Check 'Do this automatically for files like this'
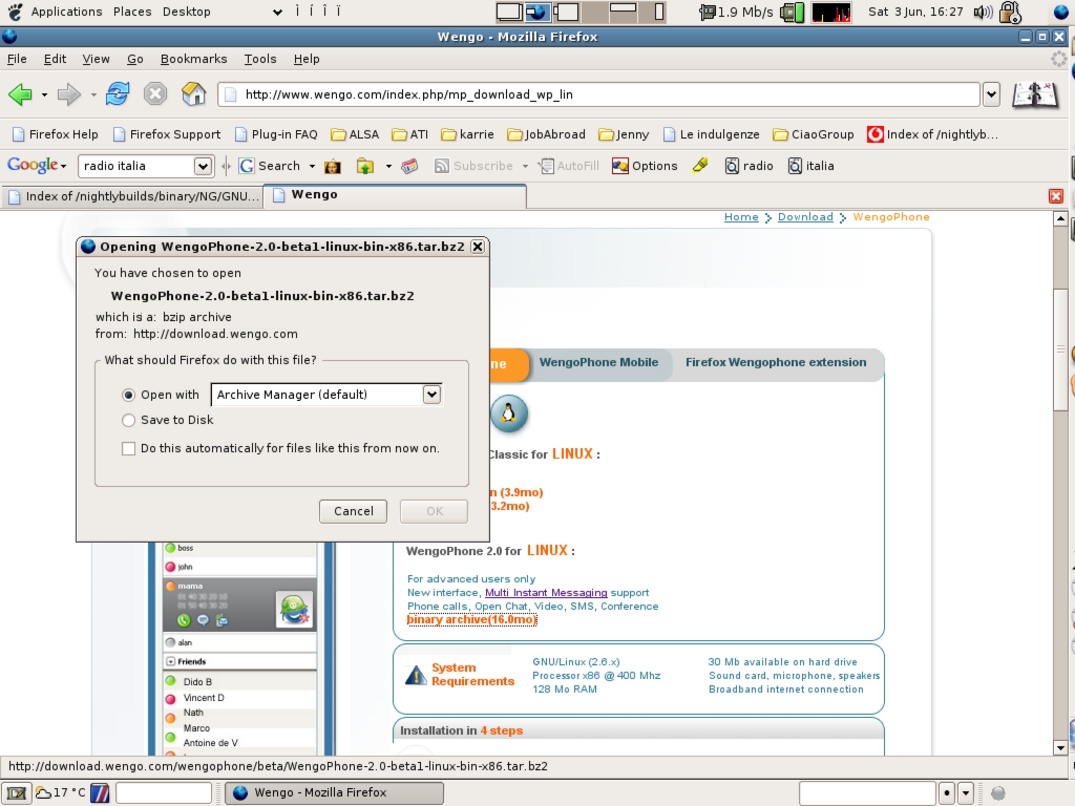Screen dimensions: 1075x806 tap(128, 448)
